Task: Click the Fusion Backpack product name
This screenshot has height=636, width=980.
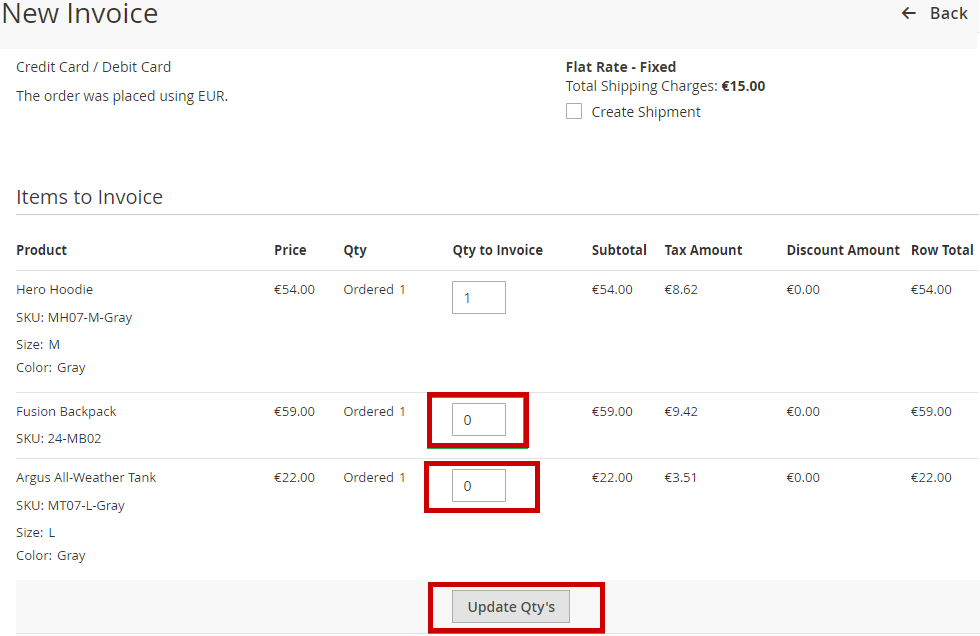Action: pyautogui.click(x=66, y=411)
